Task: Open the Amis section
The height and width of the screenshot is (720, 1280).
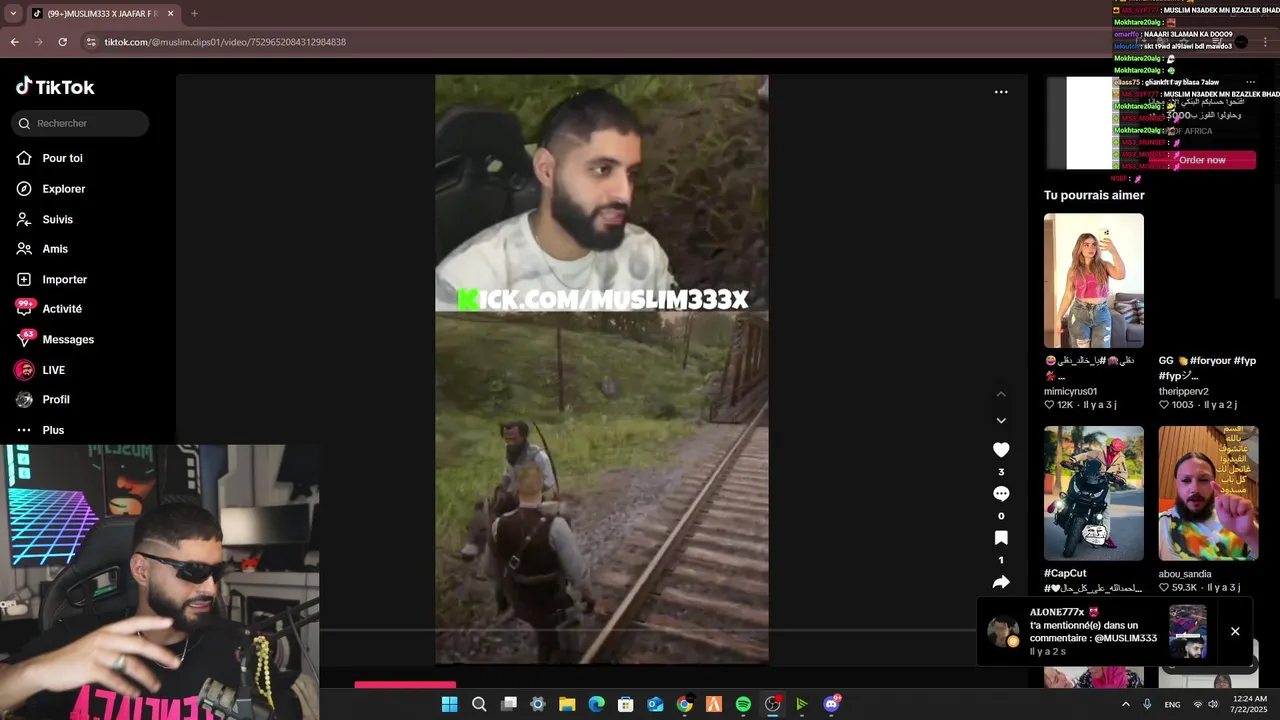Action: click(x=55, y=249)
